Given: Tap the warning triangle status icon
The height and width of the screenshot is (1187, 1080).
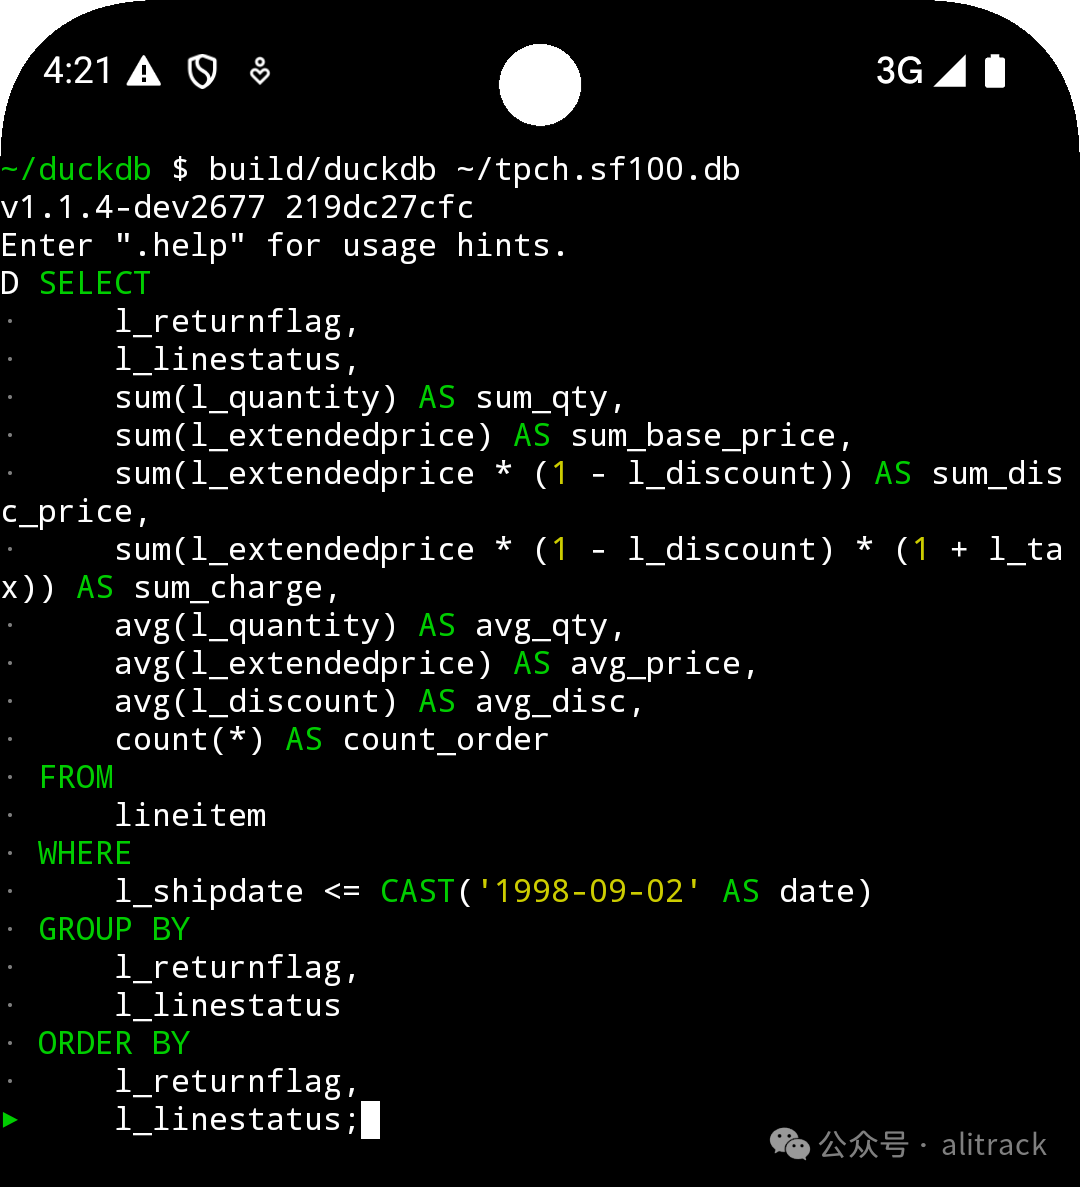Looking at the screenshot, I should 143,71.
